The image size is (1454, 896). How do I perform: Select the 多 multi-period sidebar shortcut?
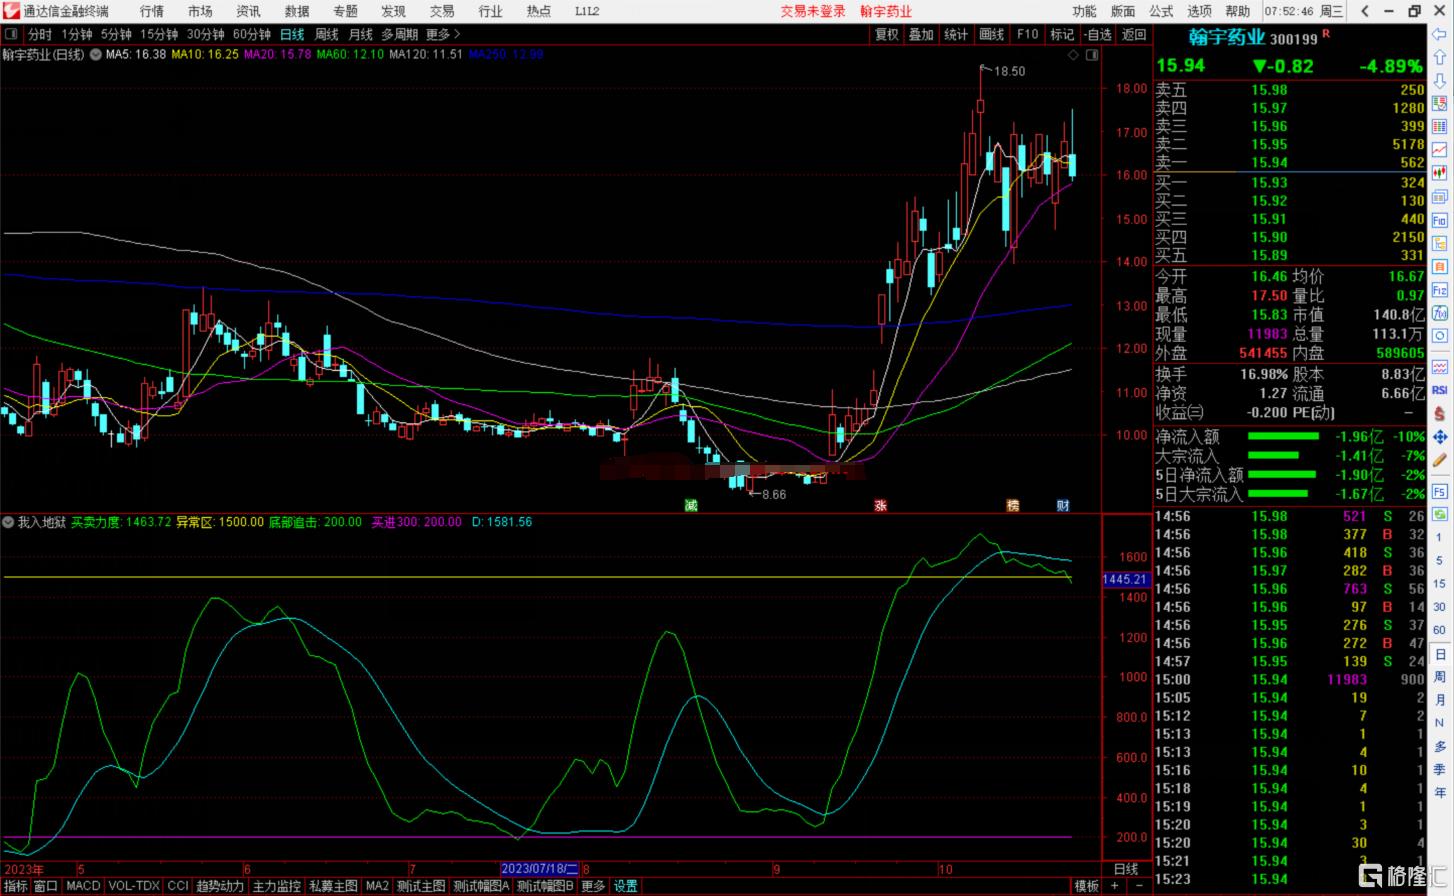coord(1440,746)
